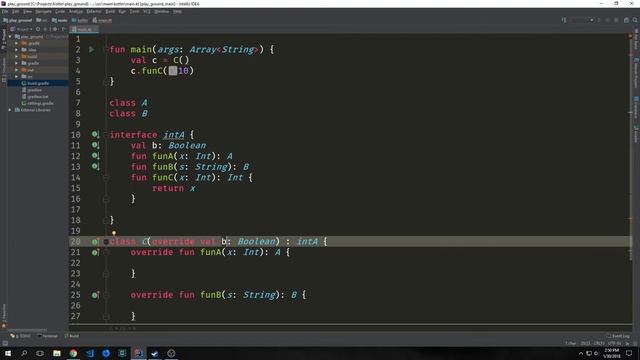Expand the External Libraries tree node
640x360 pixels.
click(10, 110)
